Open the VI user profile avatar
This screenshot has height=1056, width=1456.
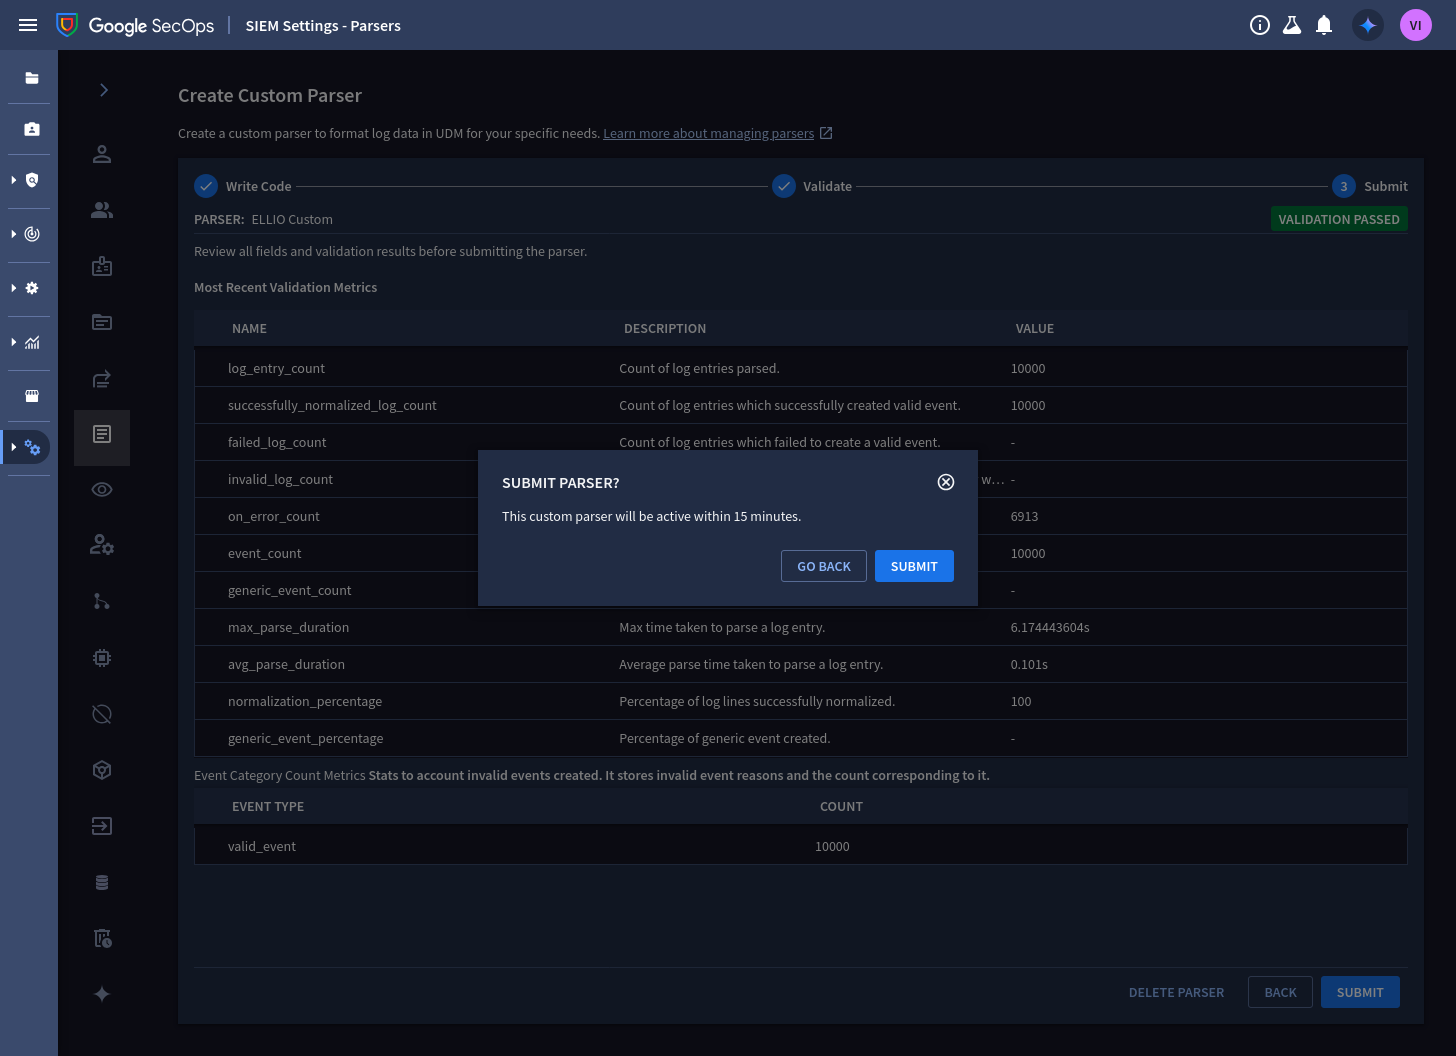point(1416,25)
